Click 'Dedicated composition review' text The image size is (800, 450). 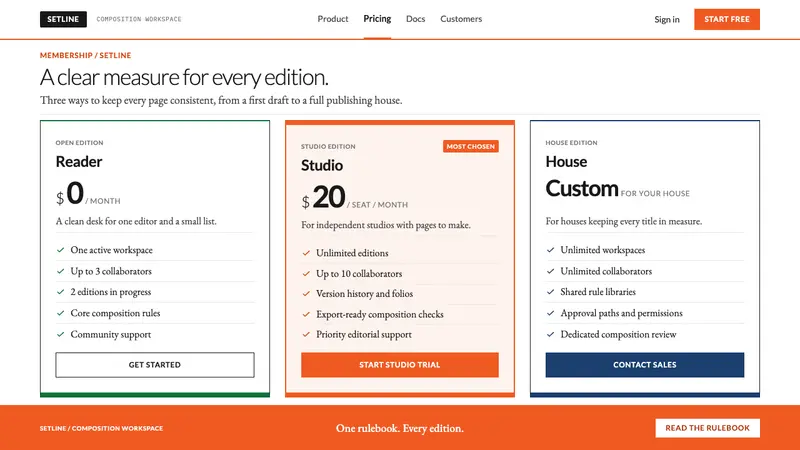coord(618,334)
